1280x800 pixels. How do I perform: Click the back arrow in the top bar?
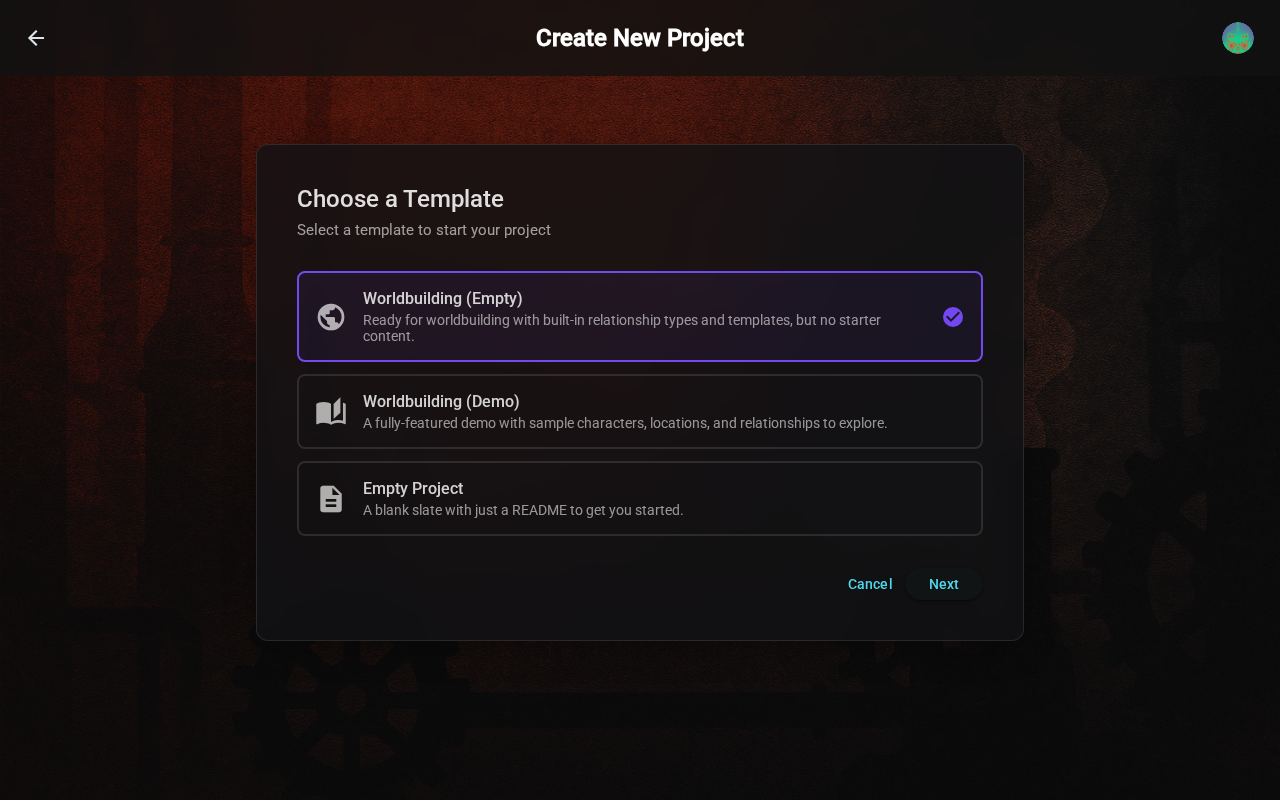click(x=36, y=38)
